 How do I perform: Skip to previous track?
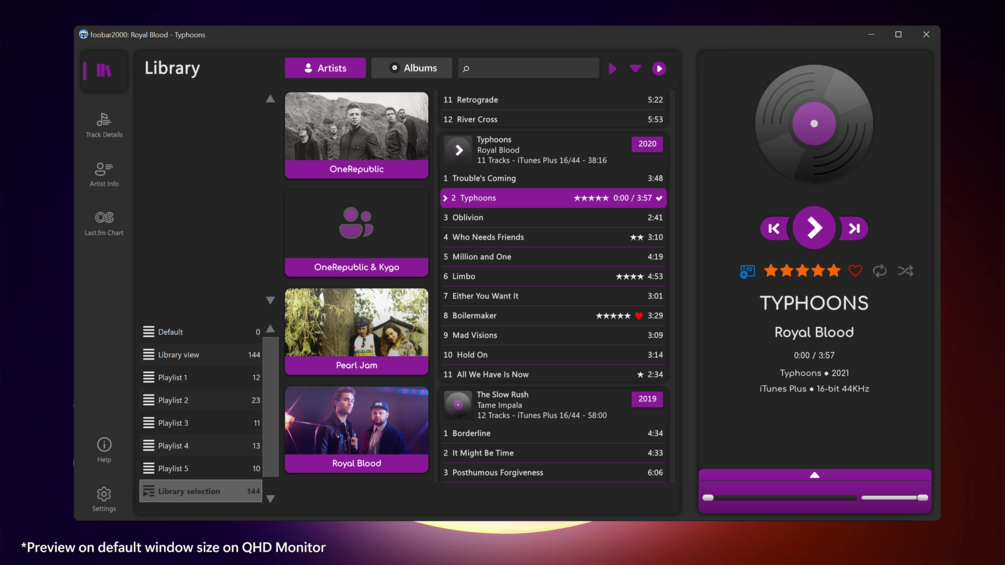(774, 228)
